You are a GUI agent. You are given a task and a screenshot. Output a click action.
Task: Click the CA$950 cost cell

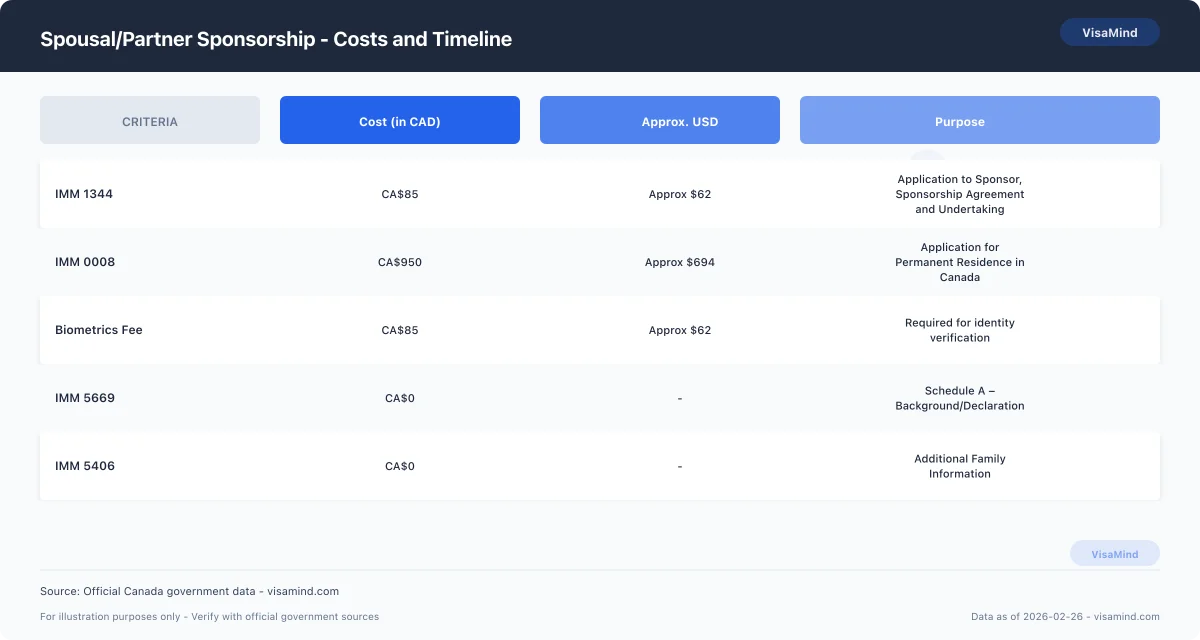[400, 262]
